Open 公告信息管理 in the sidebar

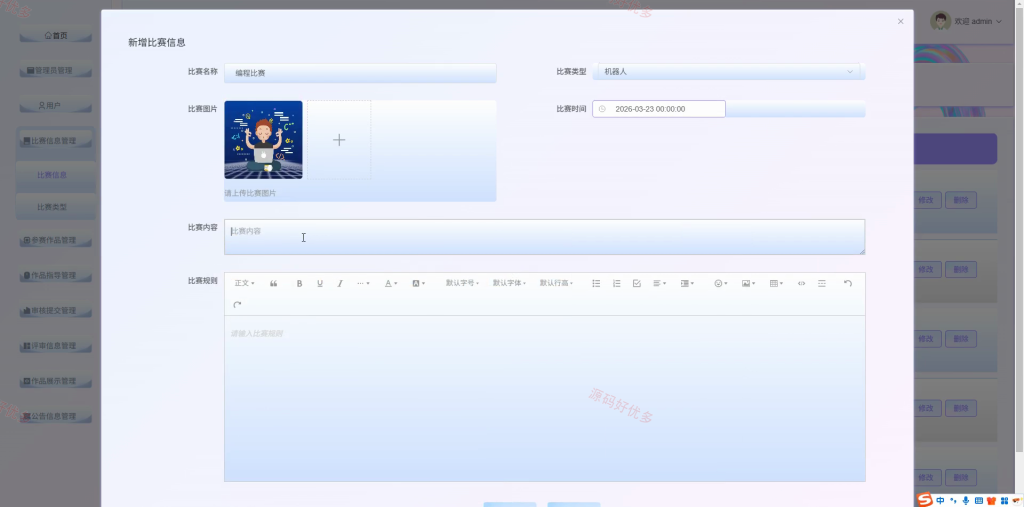(56, 417)
